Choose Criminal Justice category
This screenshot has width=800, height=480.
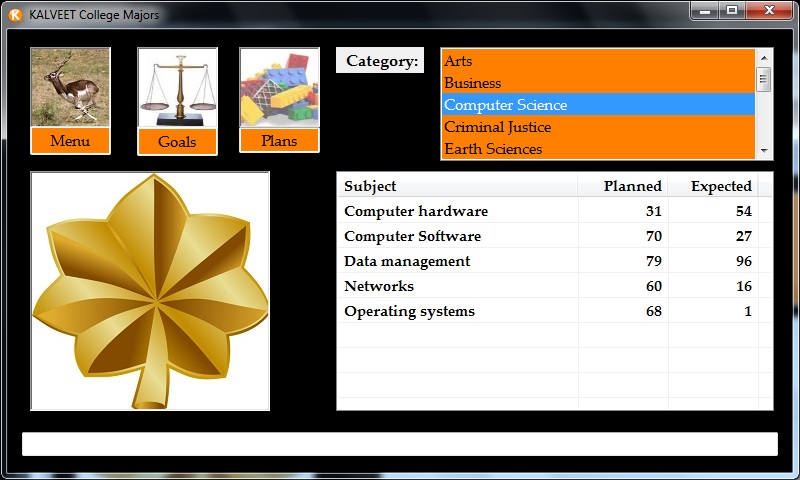(x=598, y=127)
